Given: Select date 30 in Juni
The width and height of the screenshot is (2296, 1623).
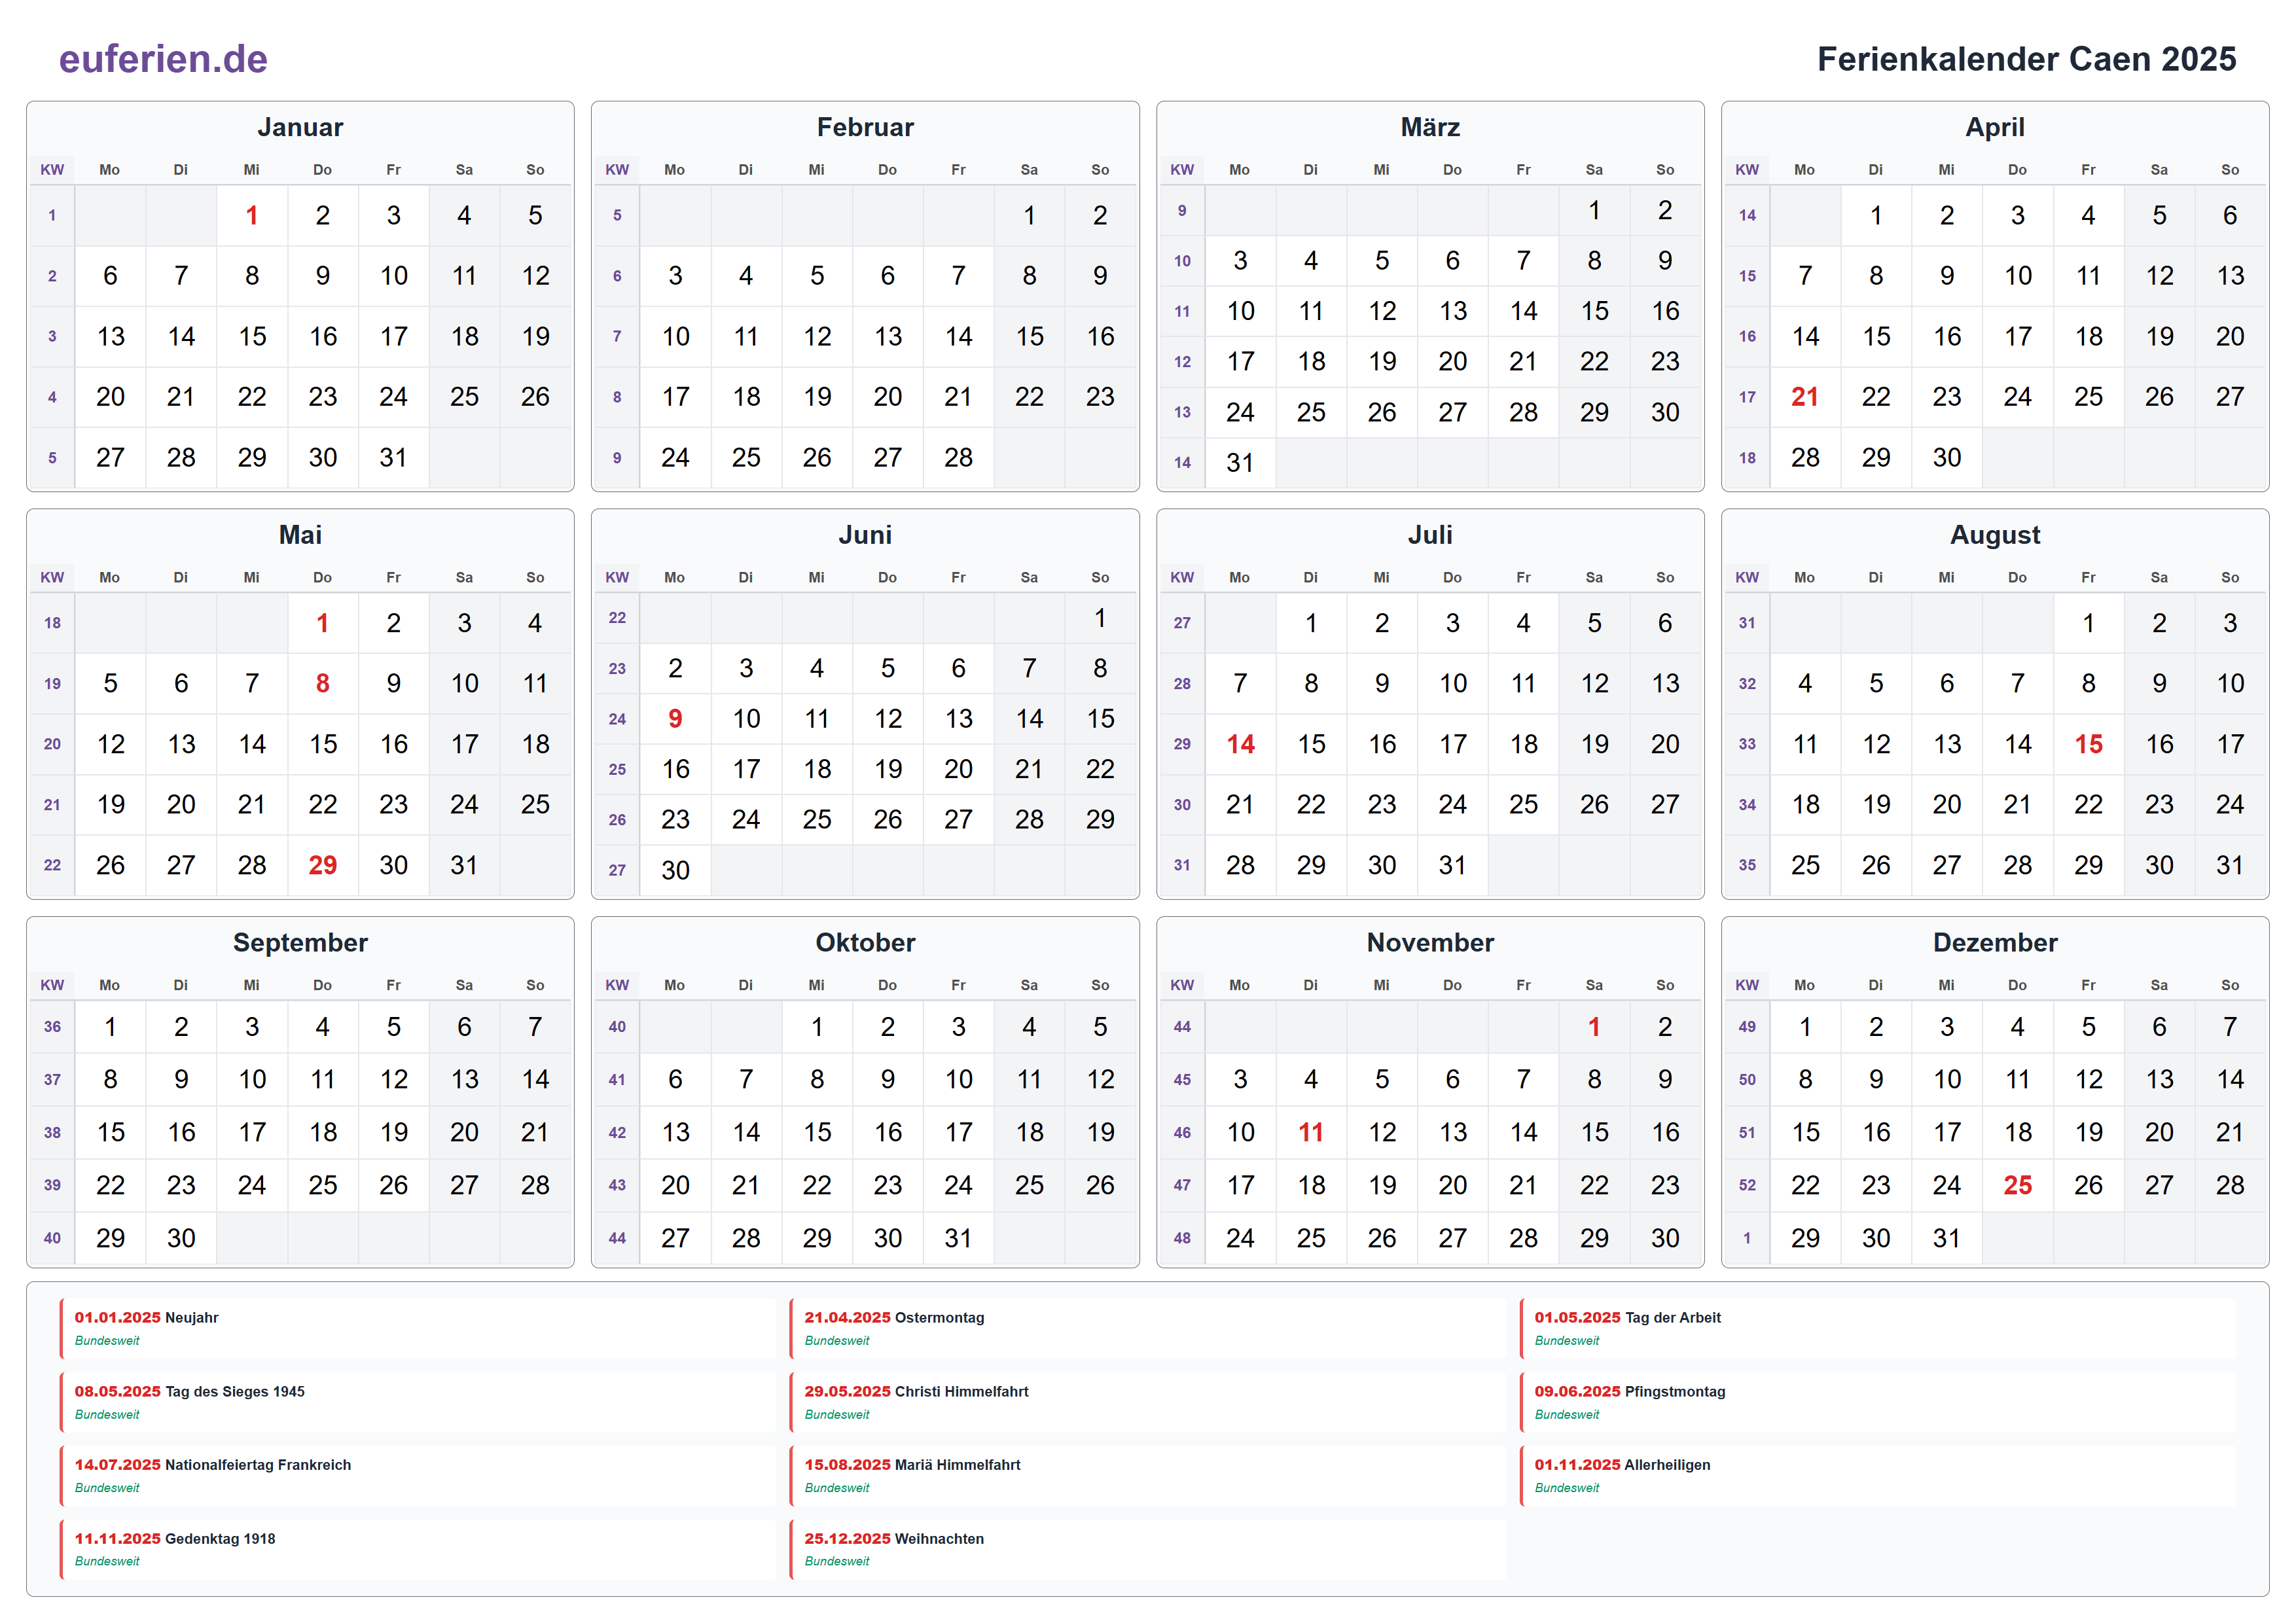Looking at the screenshot, I should coord(675,870).
